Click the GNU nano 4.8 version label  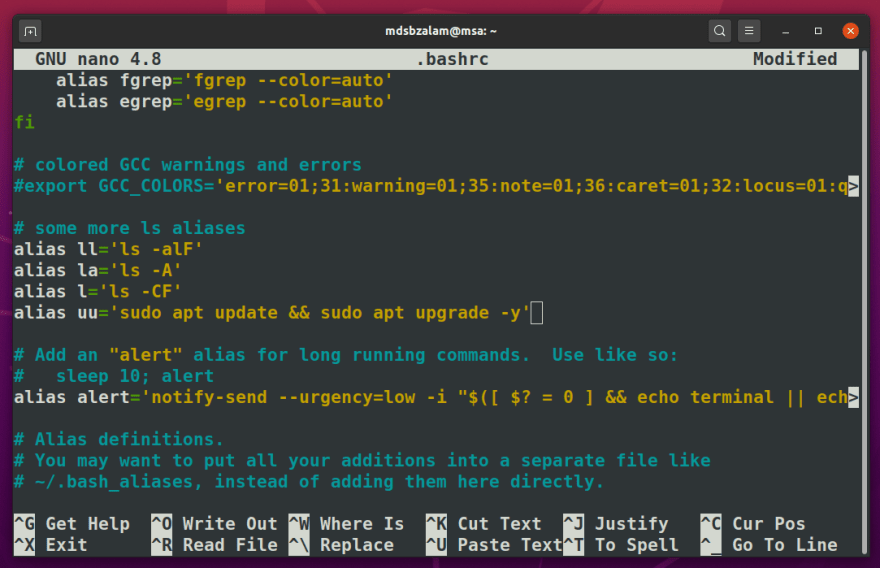(98, 59)
